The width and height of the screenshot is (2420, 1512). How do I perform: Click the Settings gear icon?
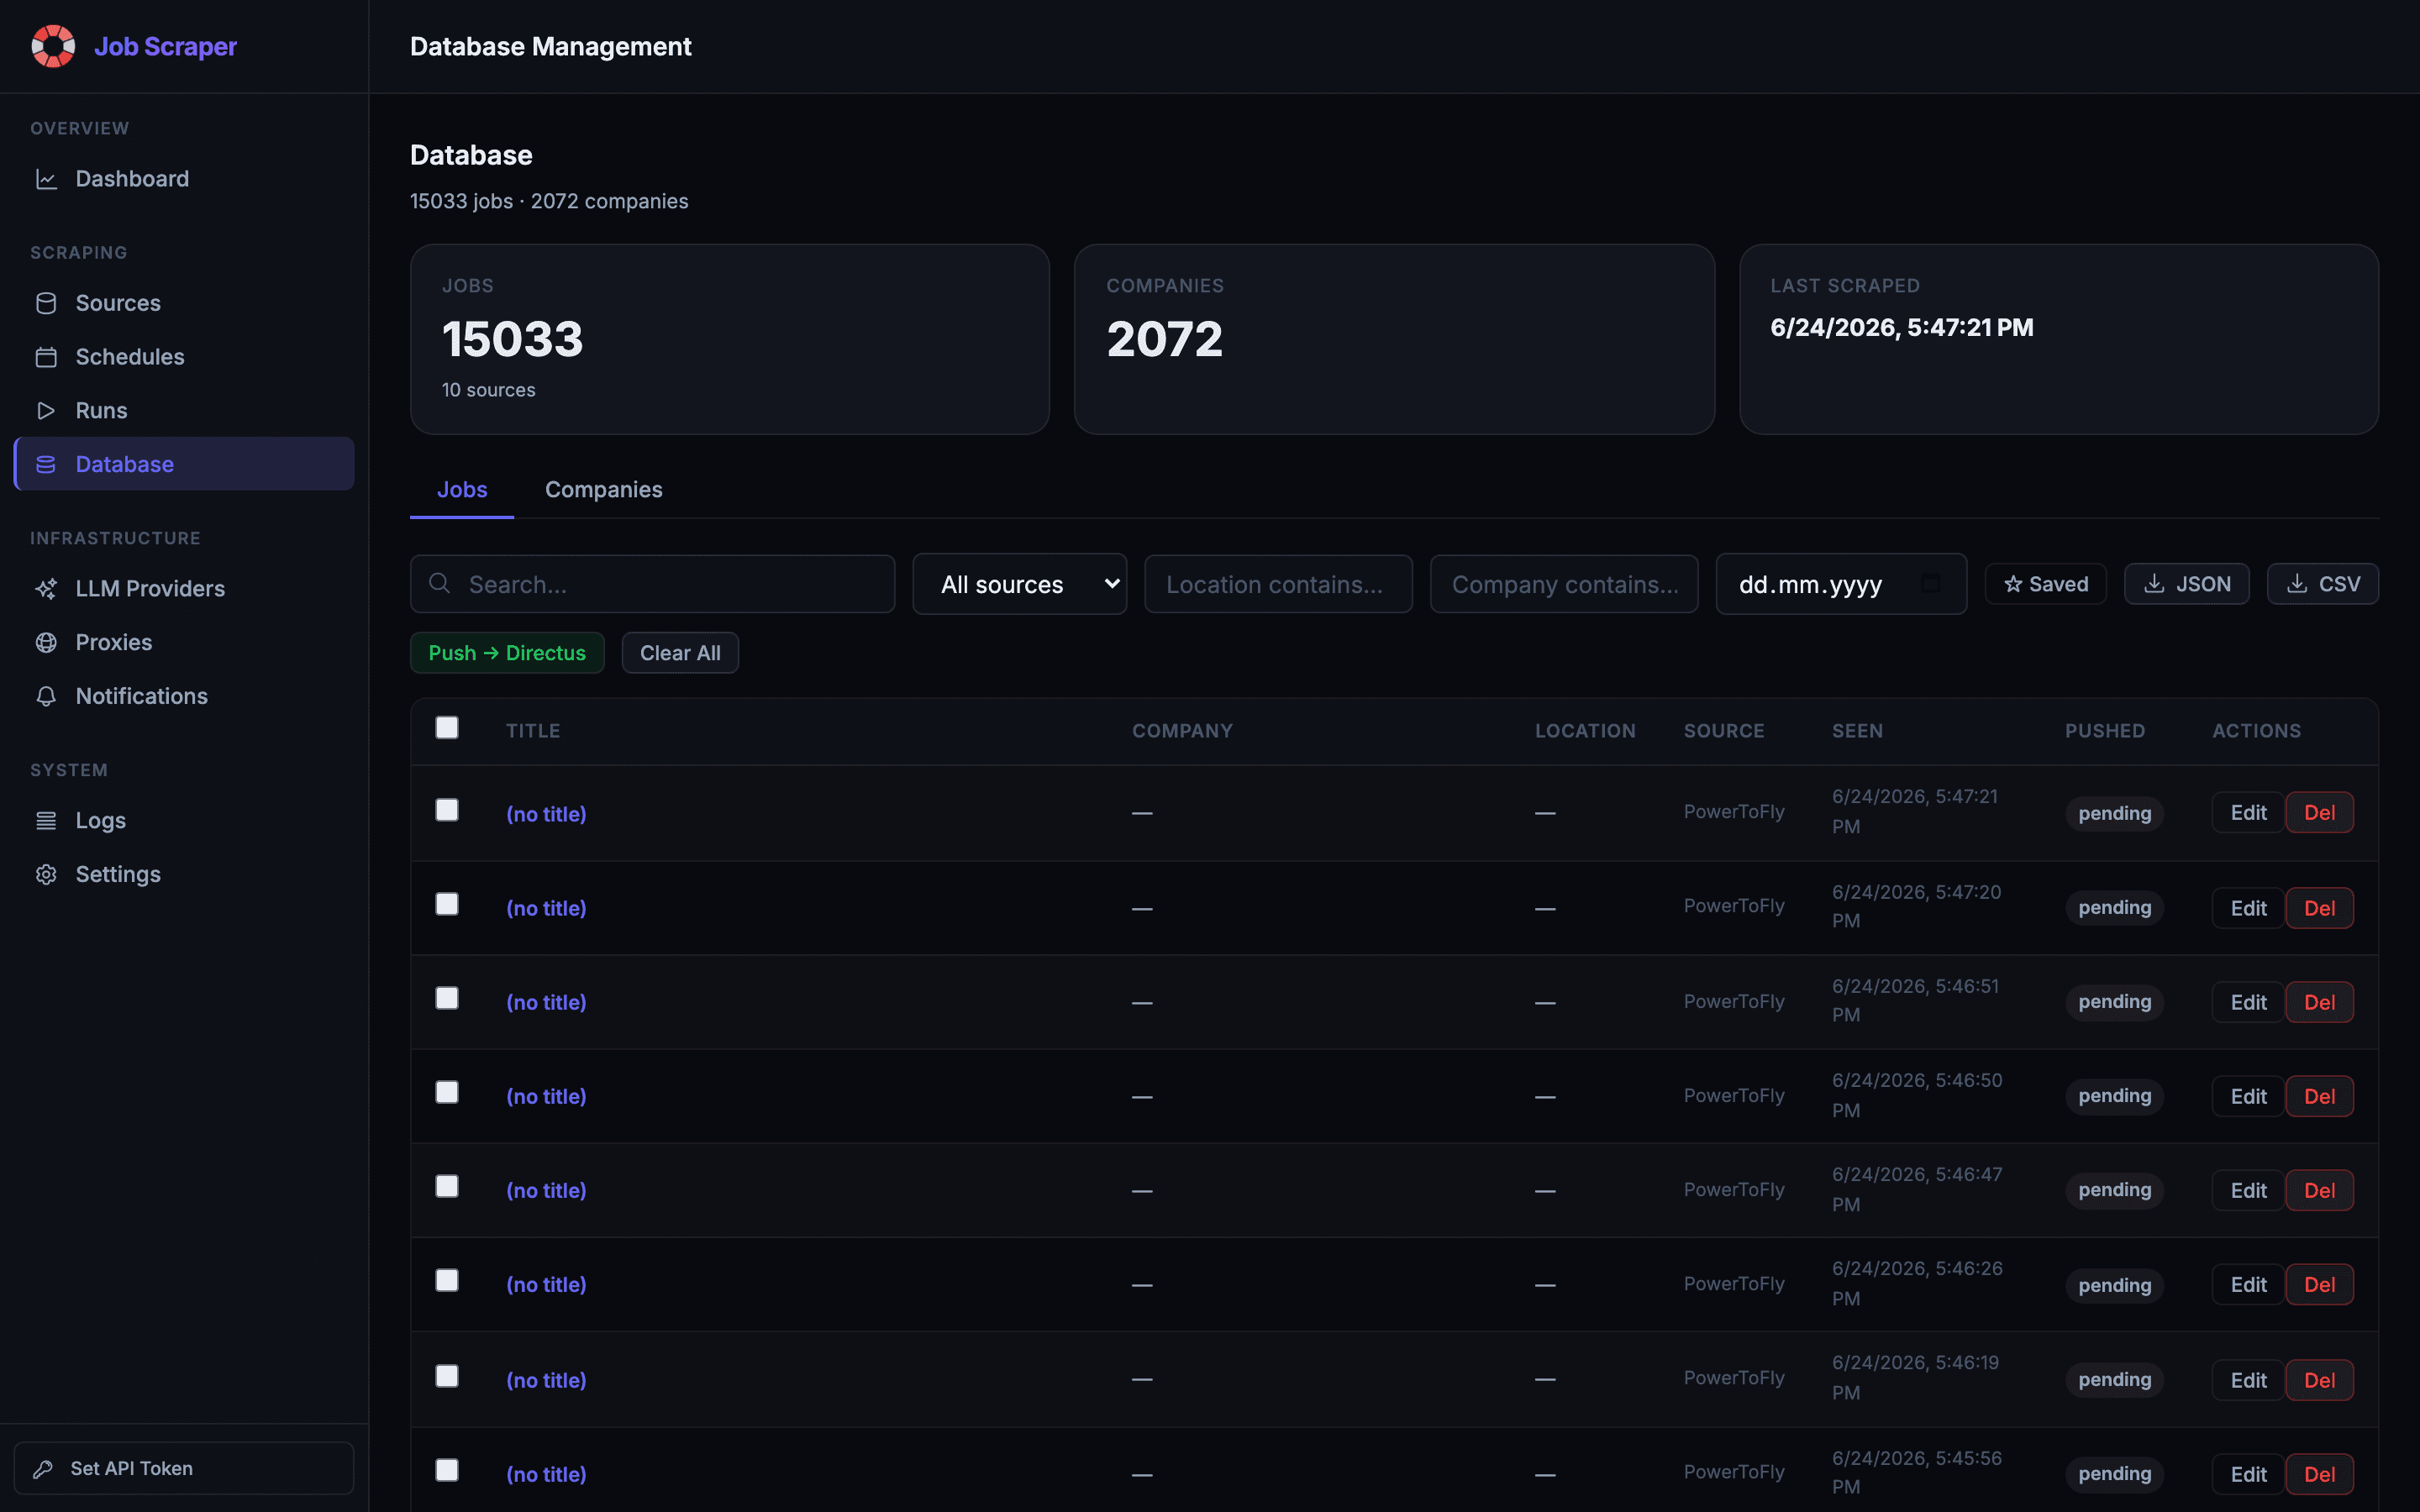click(46, 875)
